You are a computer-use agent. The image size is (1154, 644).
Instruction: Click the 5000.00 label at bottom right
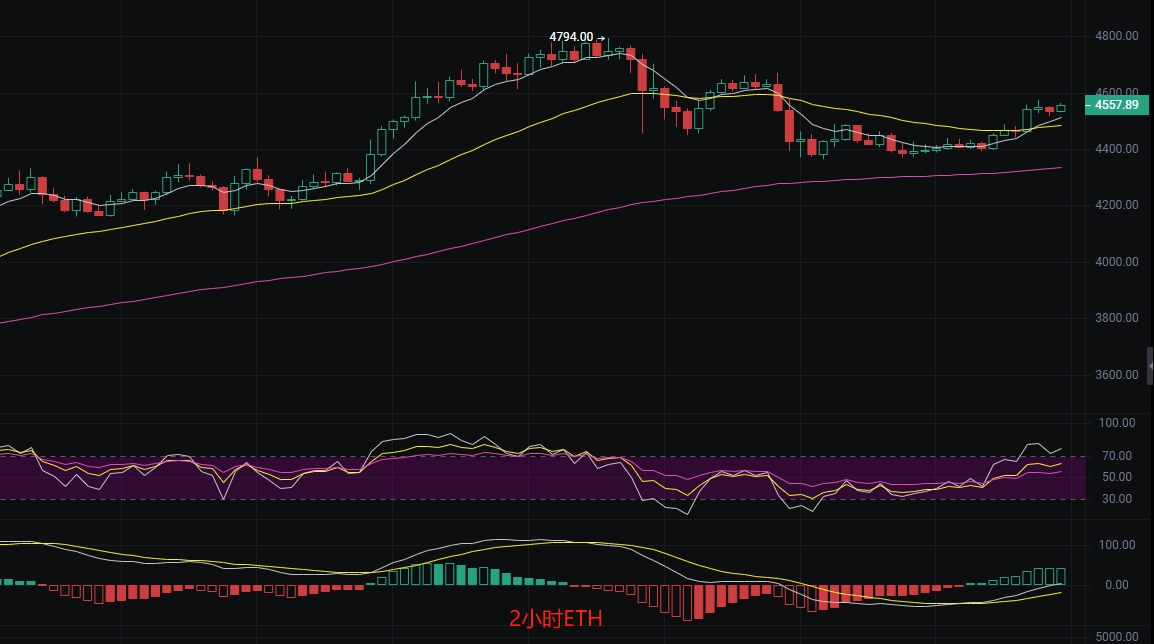[x=1116, y=637]
